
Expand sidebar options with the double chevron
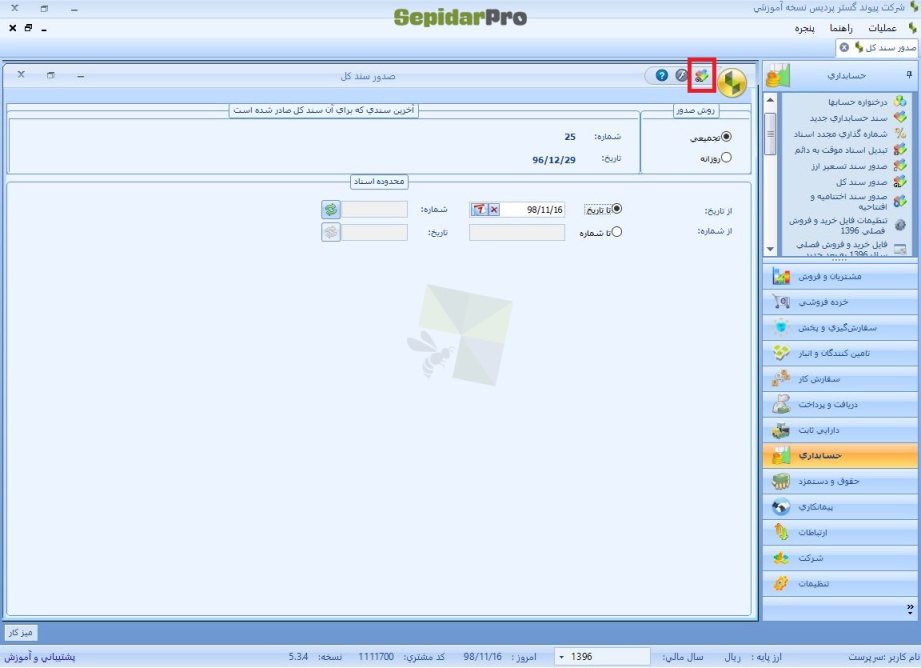[x=910, y=608]
